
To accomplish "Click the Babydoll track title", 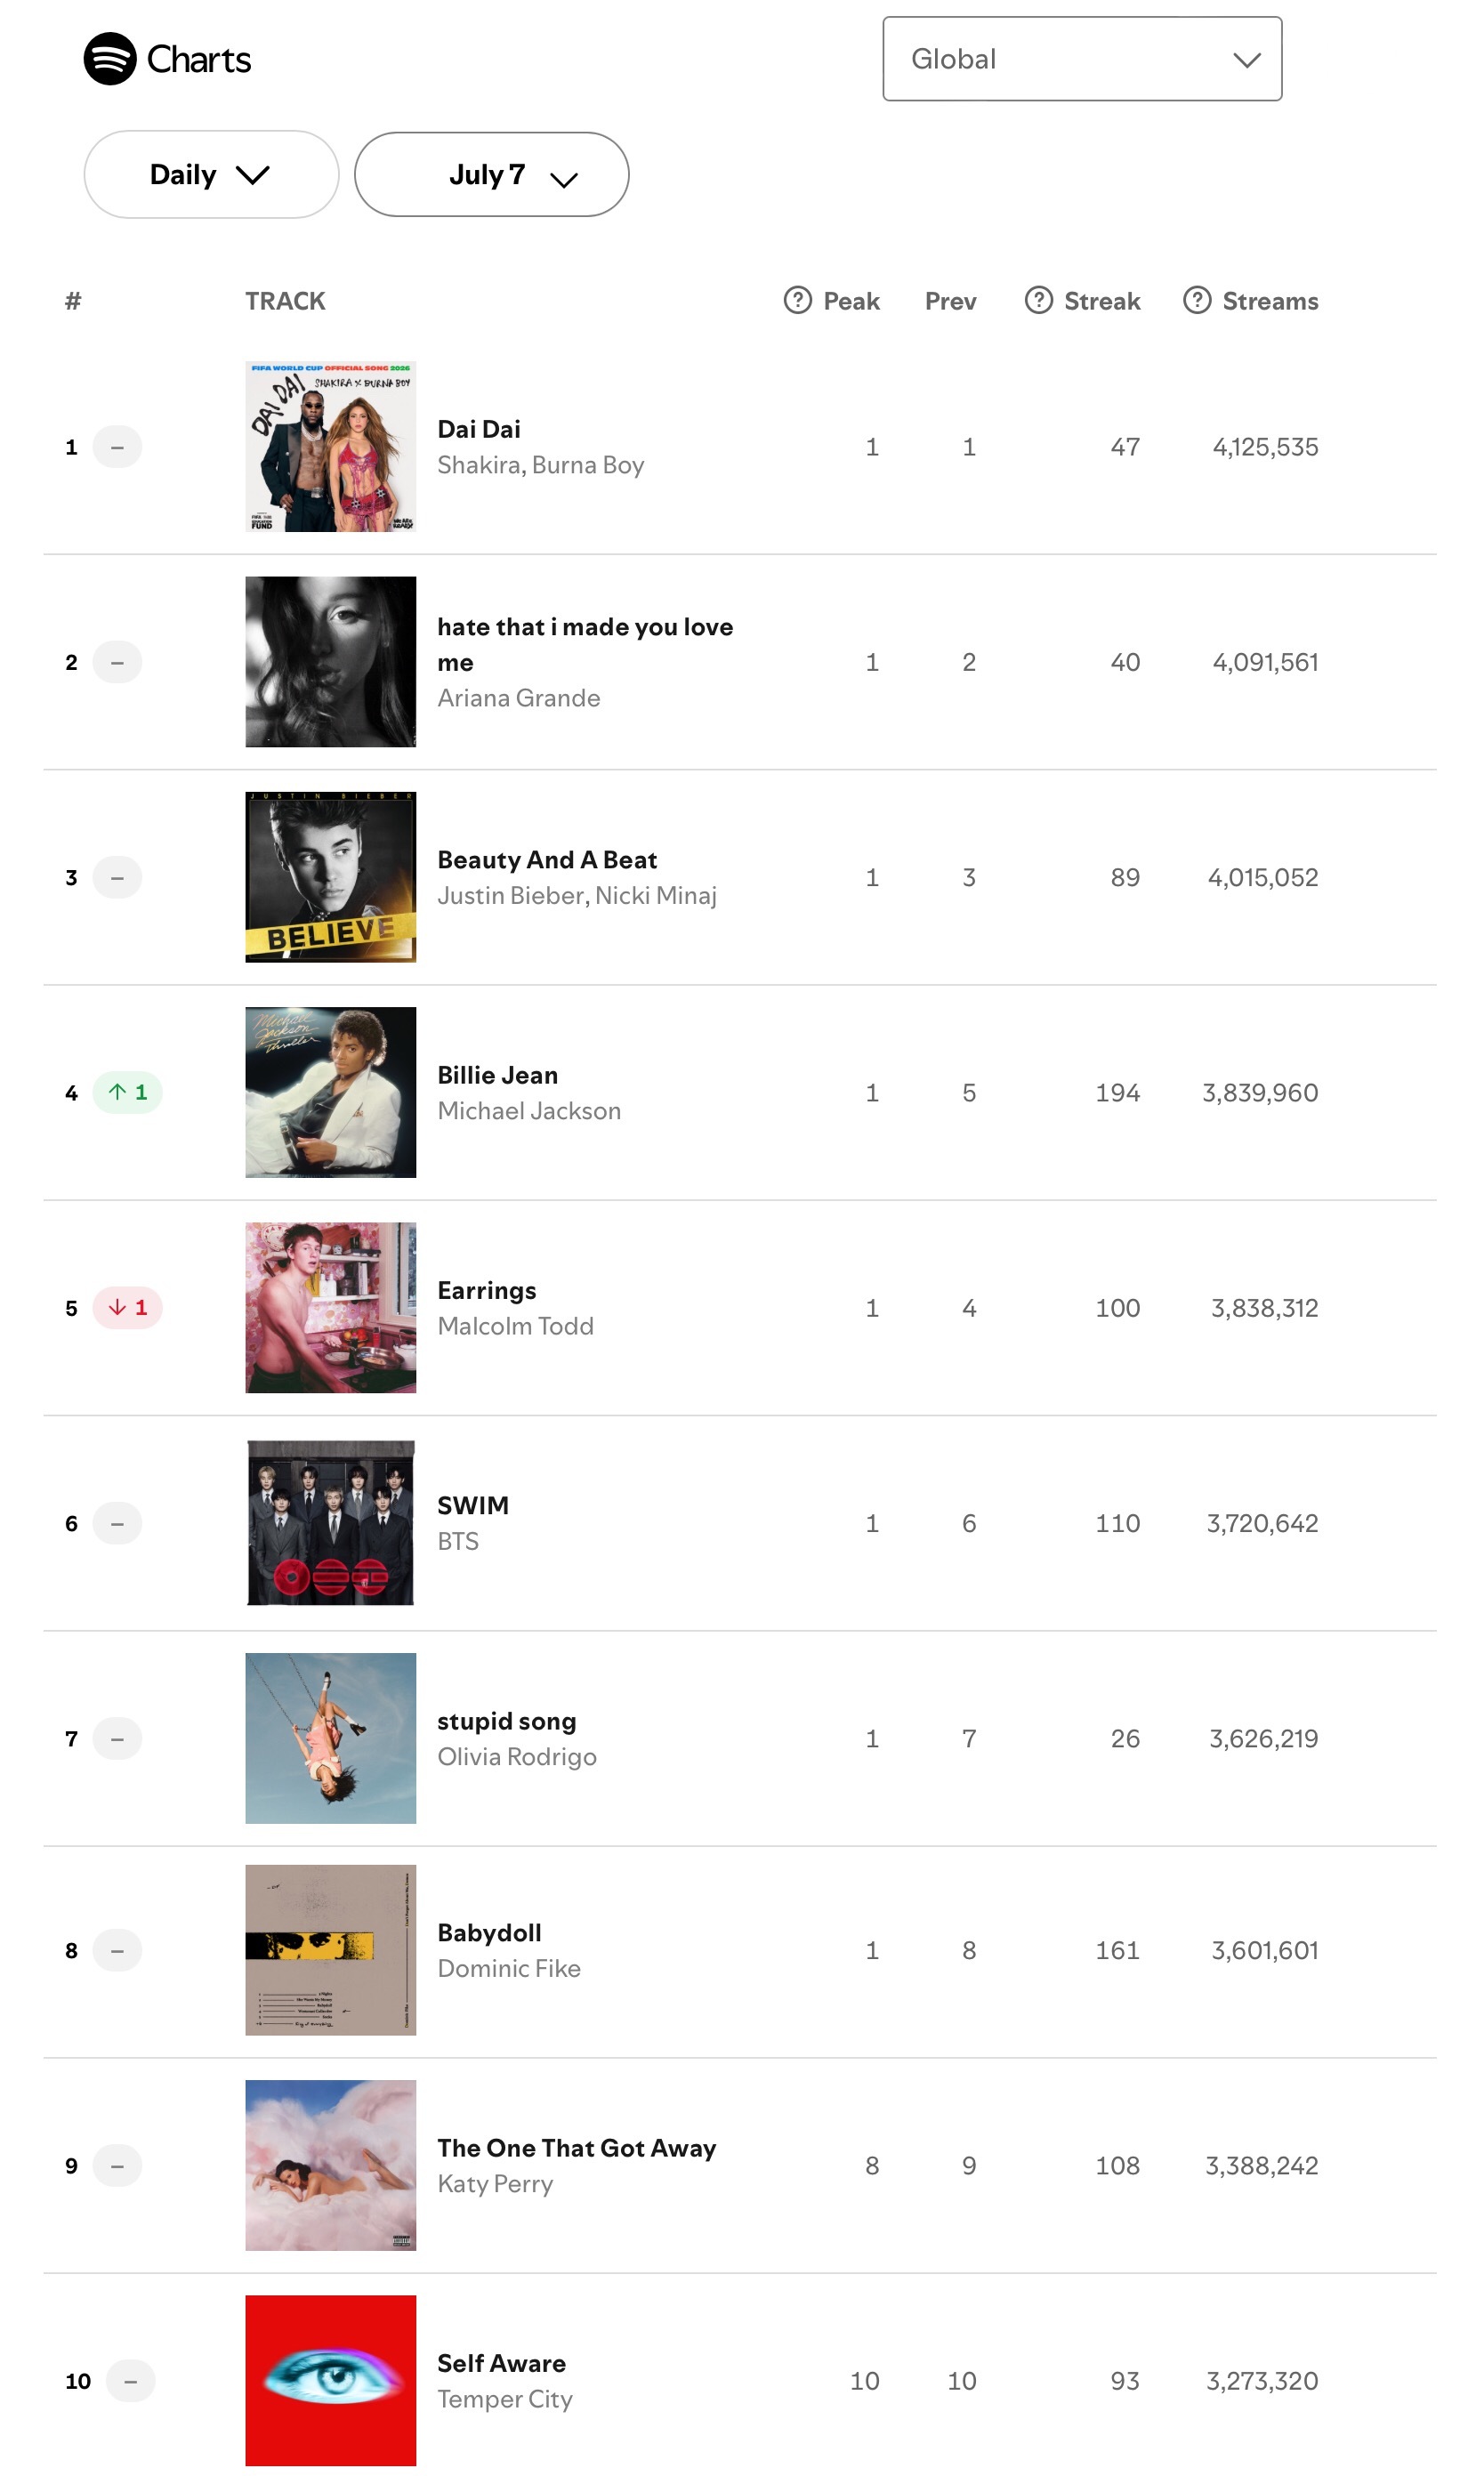I will 489,1932.
